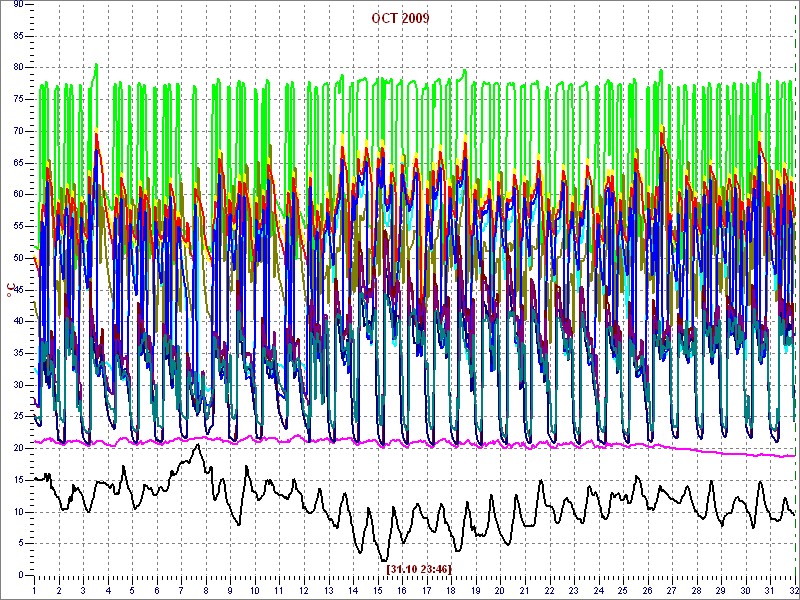
Task: Select the "[31.10 23:46]" timestamp label
Action: click(419, 568)
